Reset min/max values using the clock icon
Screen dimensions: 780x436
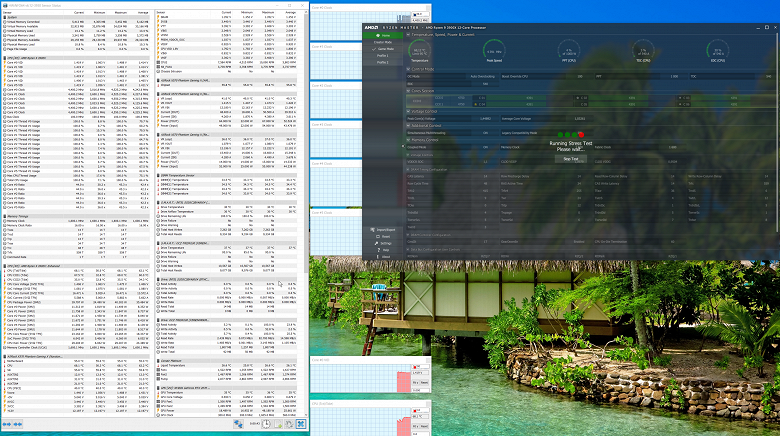tap(267, 424)
